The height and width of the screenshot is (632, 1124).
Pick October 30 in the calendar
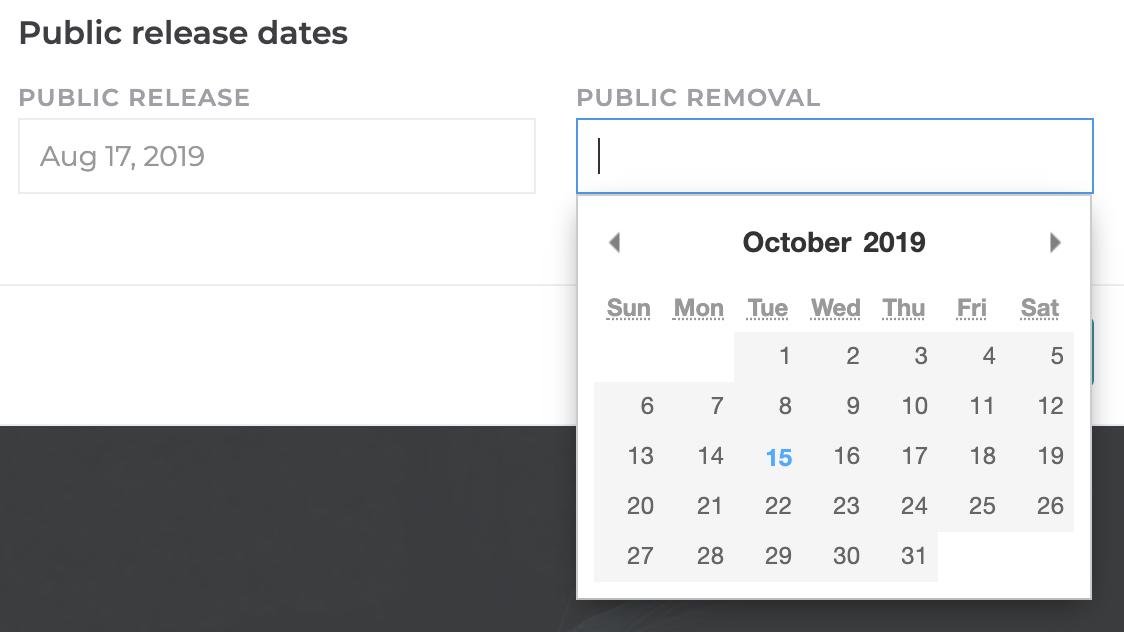coord(846,556)
